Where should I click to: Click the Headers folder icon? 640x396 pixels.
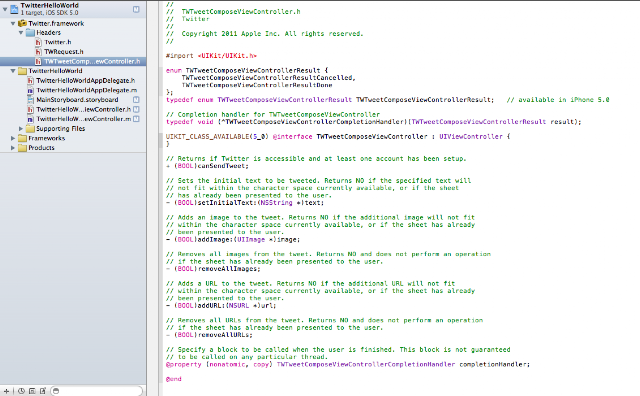tap(30, 33)
